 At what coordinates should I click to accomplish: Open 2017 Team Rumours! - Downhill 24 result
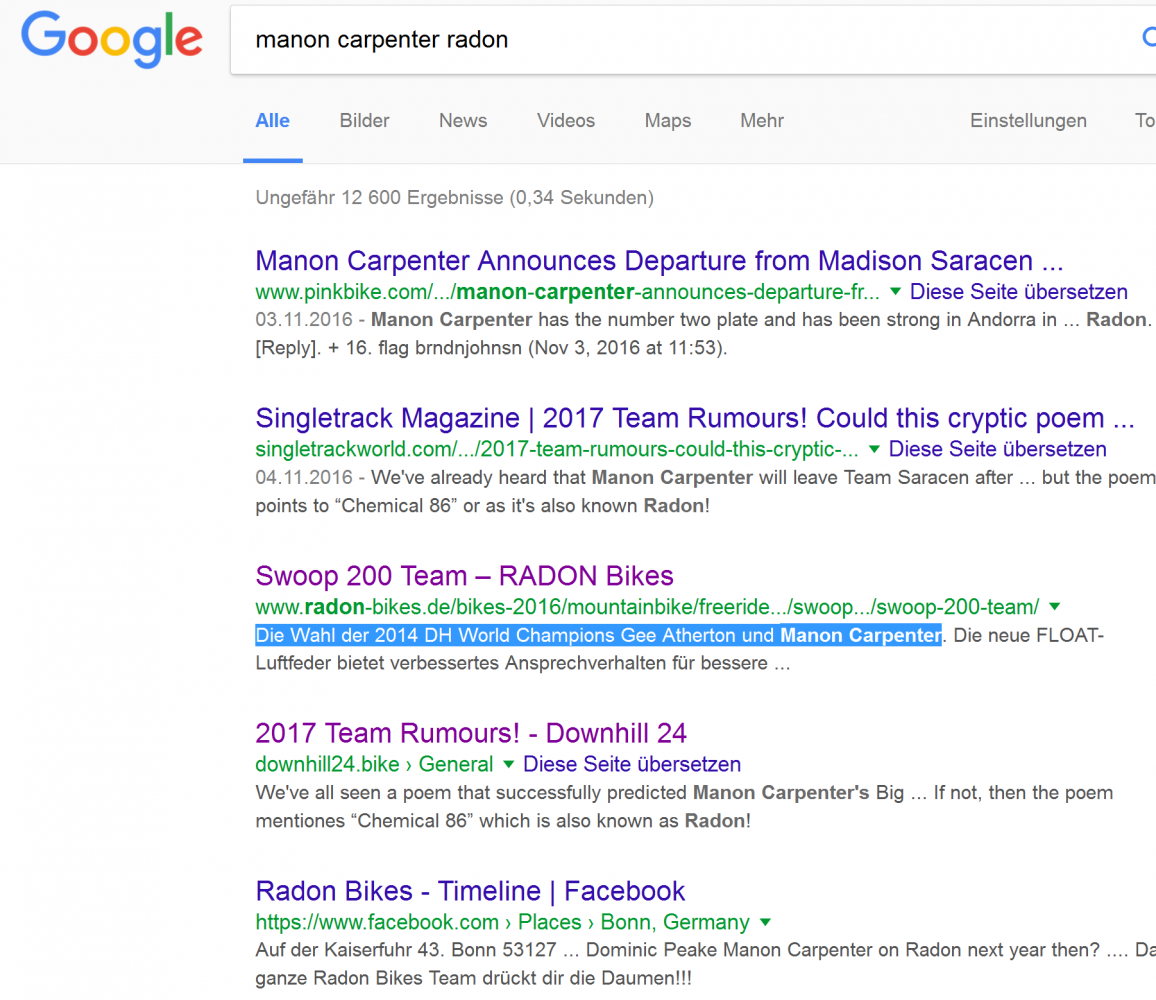click(x=471, y=734)
